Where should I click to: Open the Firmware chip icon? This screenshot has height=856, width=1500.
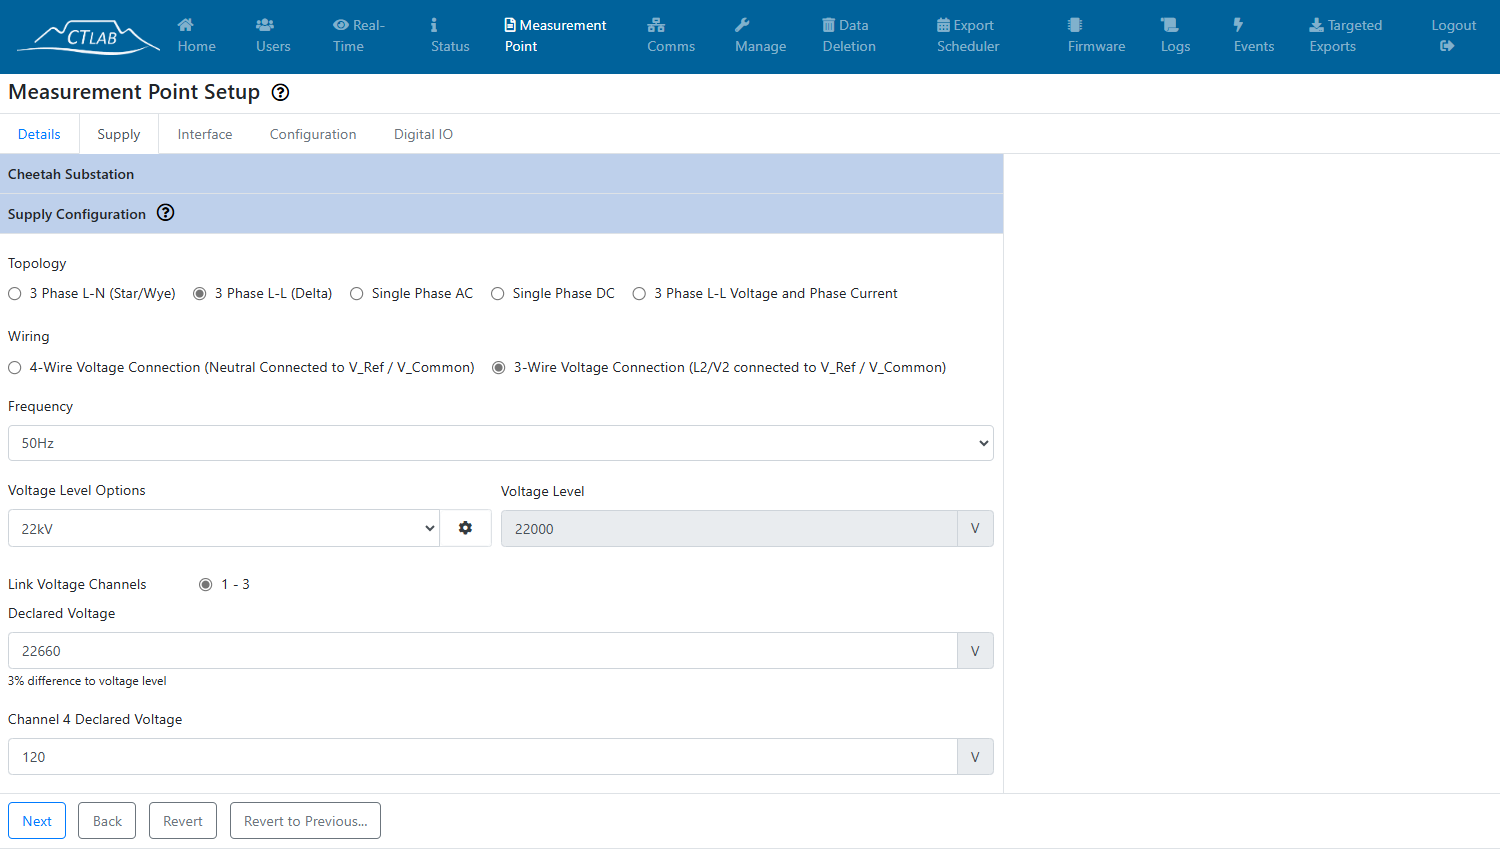(x=1075, y=25)
